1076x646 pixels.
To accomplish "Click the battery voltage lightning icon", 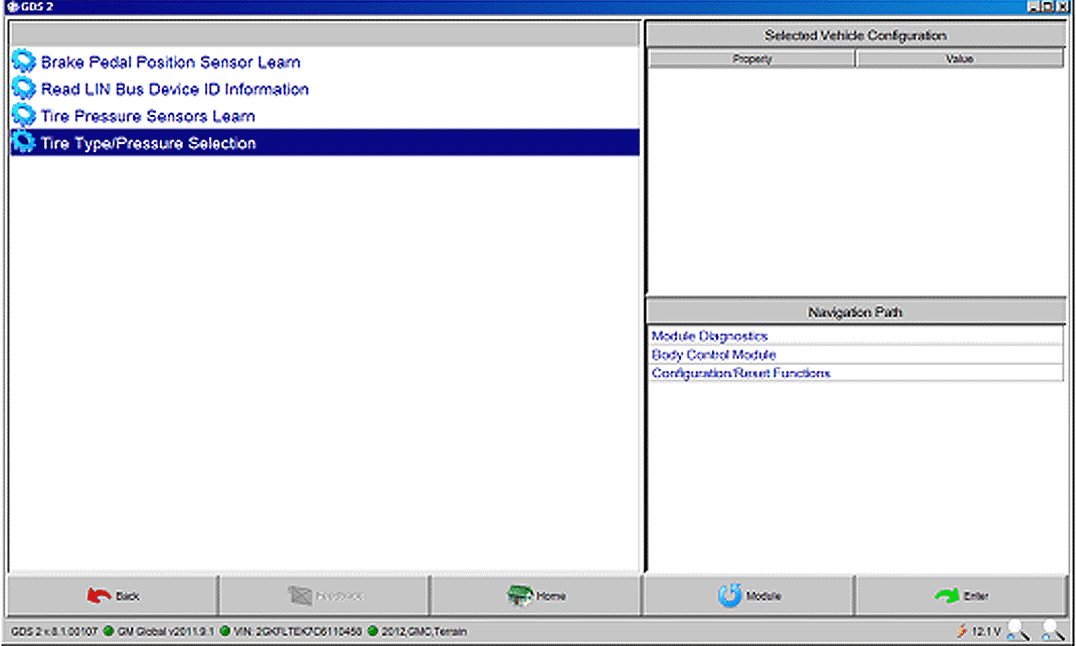I will click(961, 631).
